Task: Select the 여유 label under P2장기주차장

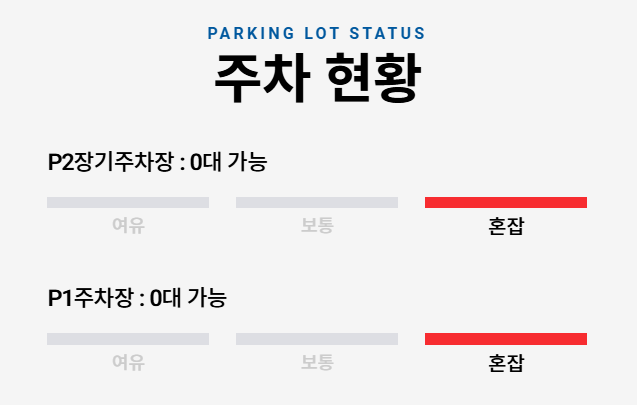Action: pyautogui.click(x=128, y=226)
